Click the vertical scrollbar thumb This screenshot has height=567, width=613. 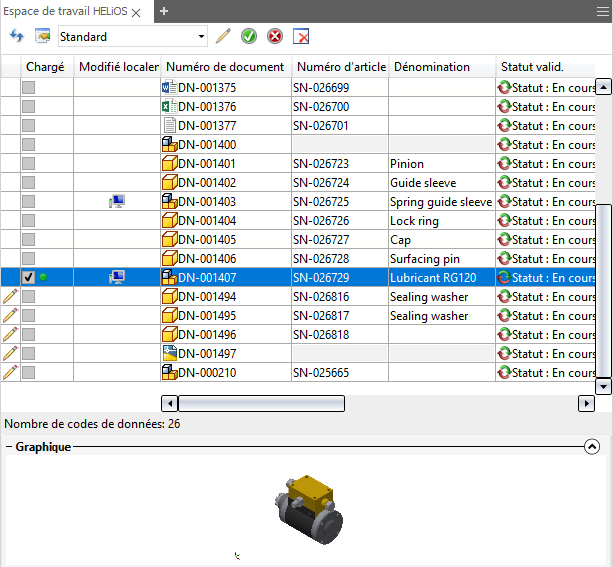tap(604, 290)
